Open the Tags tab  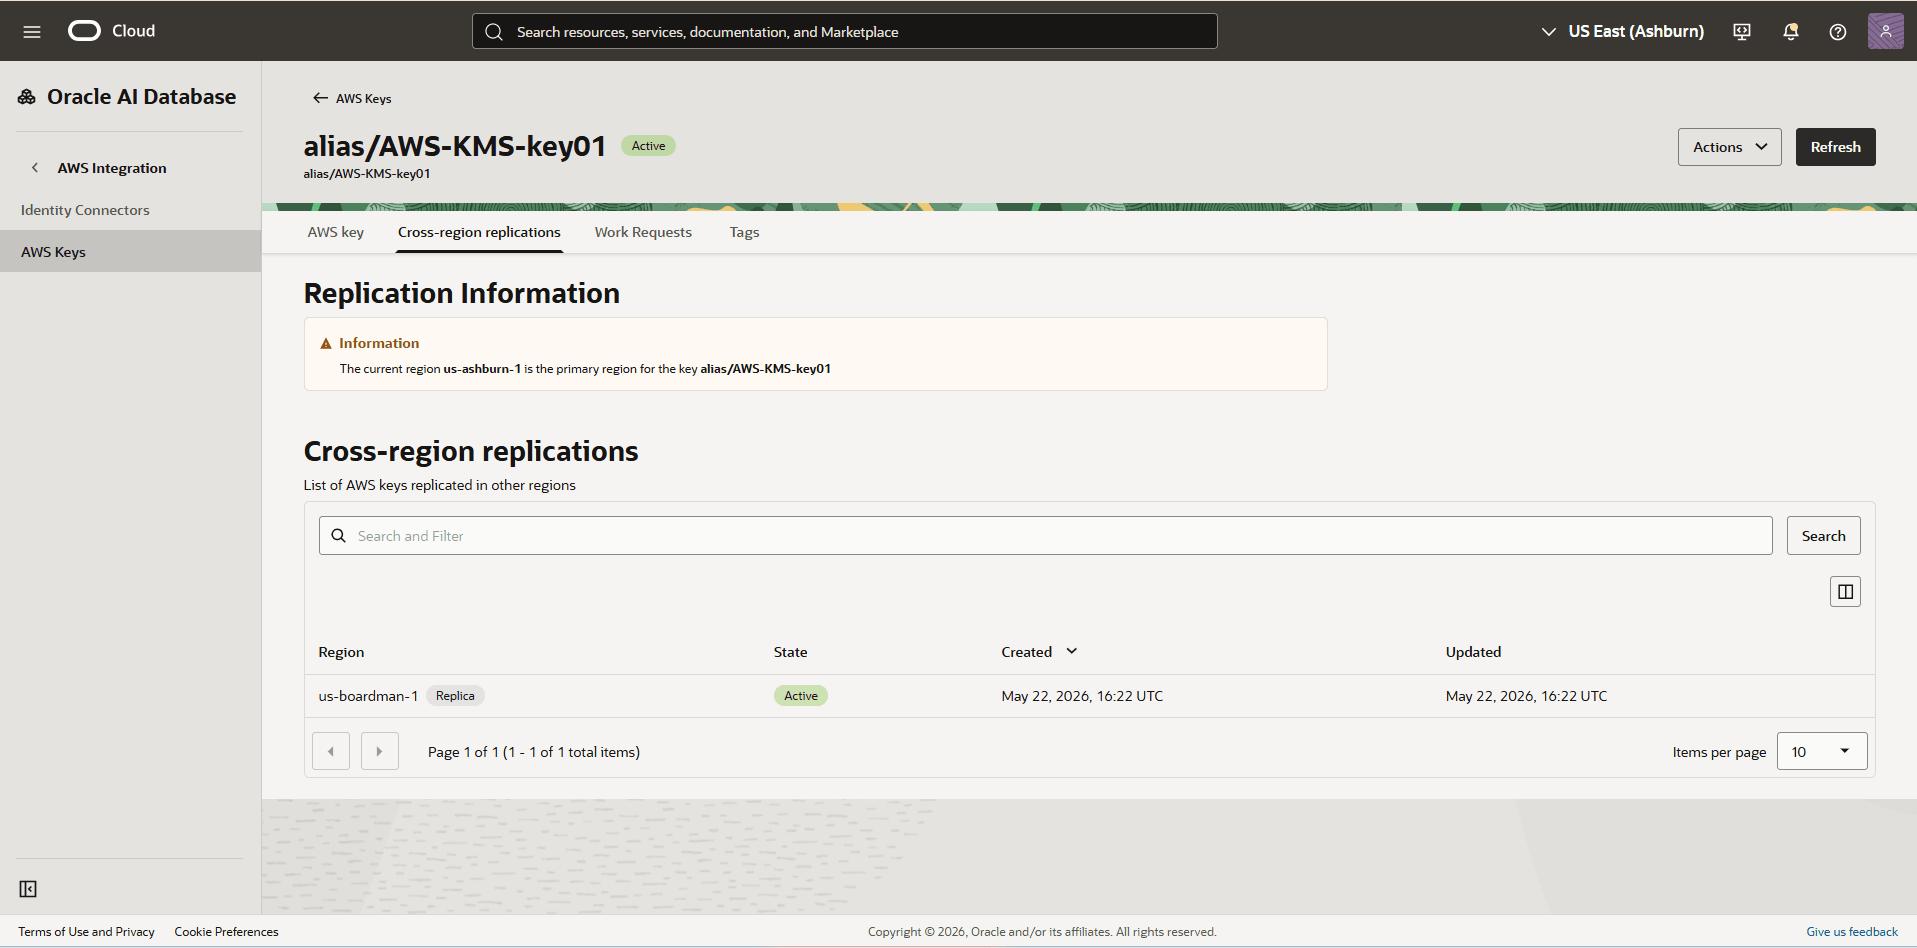pyautogui.click(x=744, y=232)
